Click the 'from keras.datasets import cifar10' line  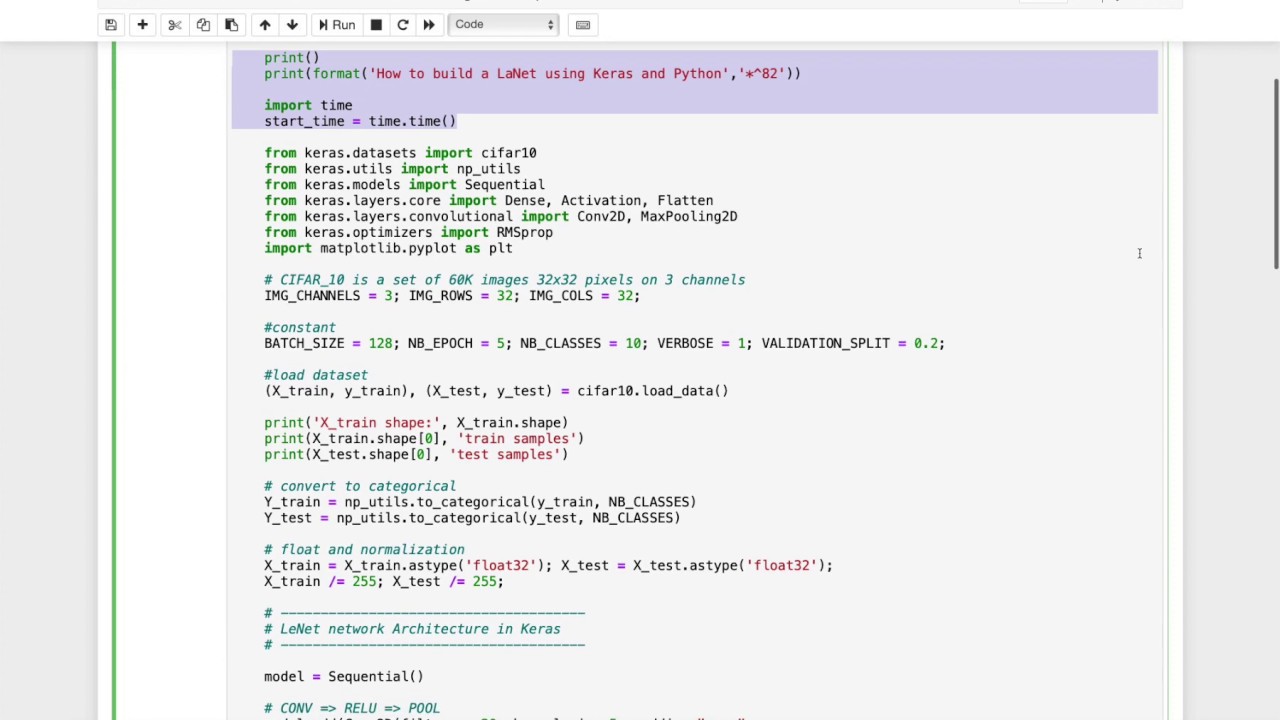click(x=400, y=153)
